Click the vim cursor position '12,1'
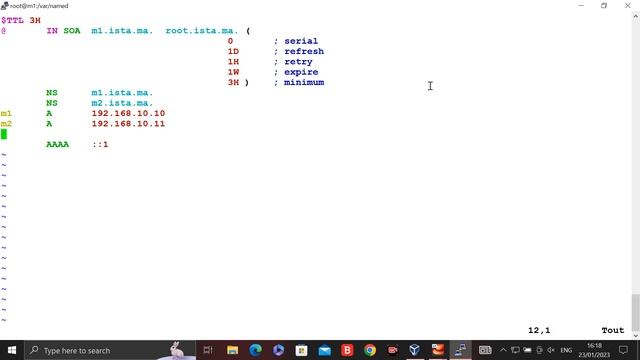640x360 pixels. (539, 330)
